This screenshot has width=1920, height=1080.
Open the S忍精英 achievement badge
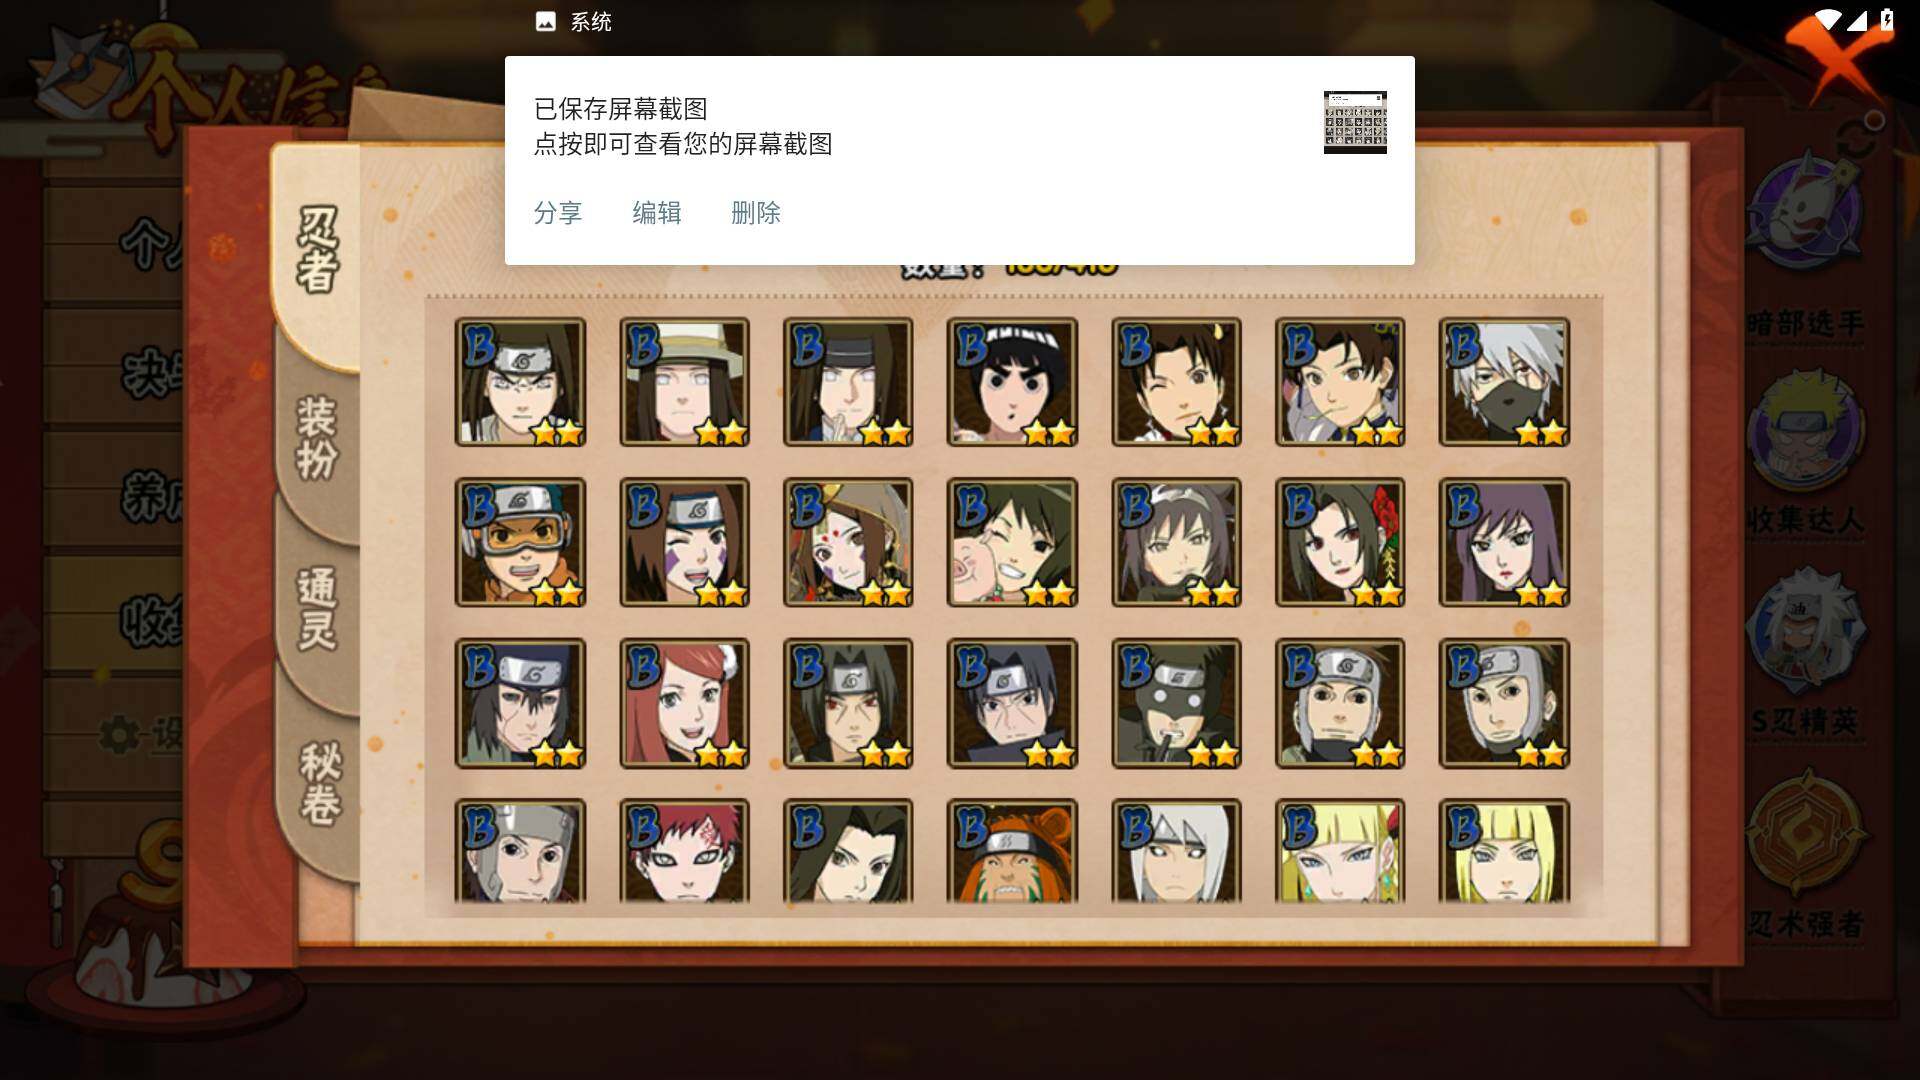coord(1806,650)
